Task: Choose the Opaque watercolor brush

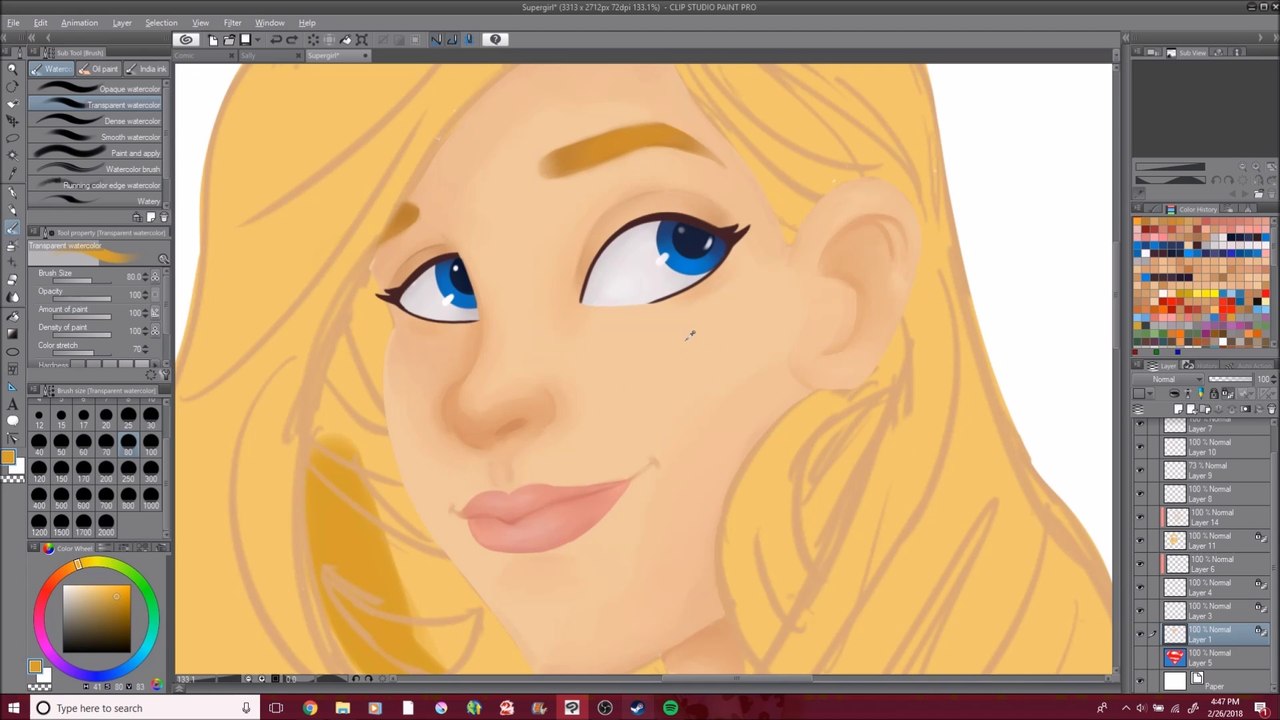Action: (96, 89)
